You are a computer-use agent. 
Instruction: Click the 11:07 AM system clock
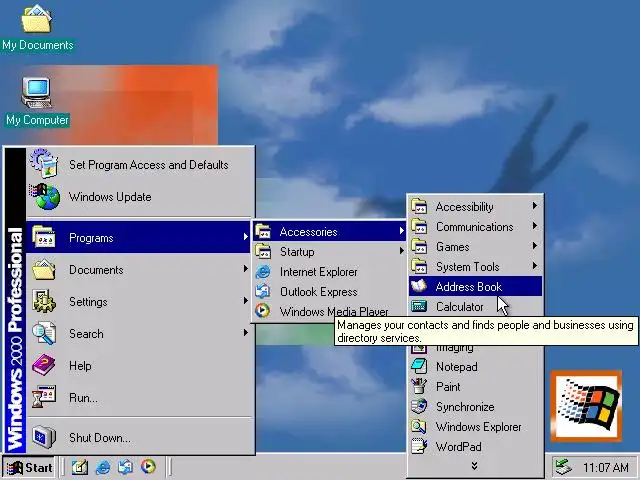(x=606, y=467)
